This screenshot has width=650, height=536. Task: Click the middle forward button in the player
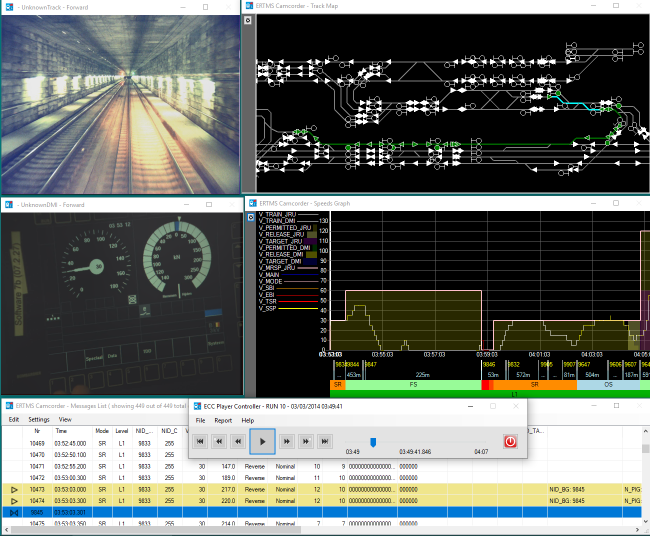tap(306, 441)
